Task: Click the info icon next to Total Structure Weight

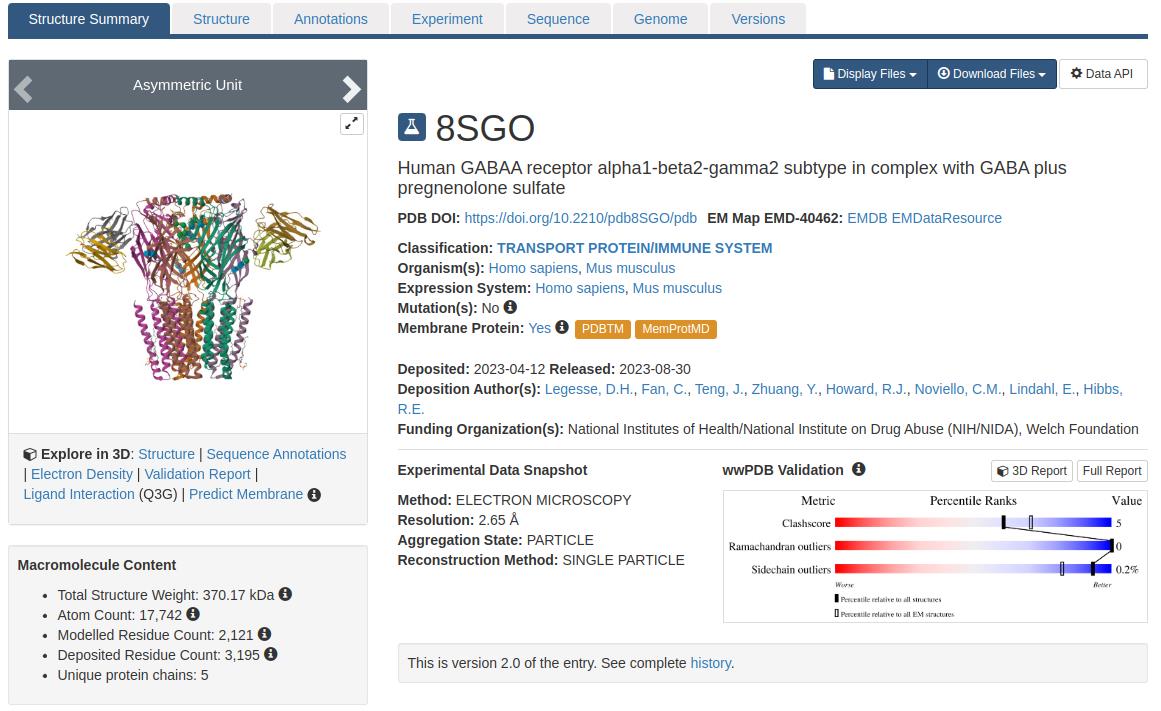Action: [285, 594]
